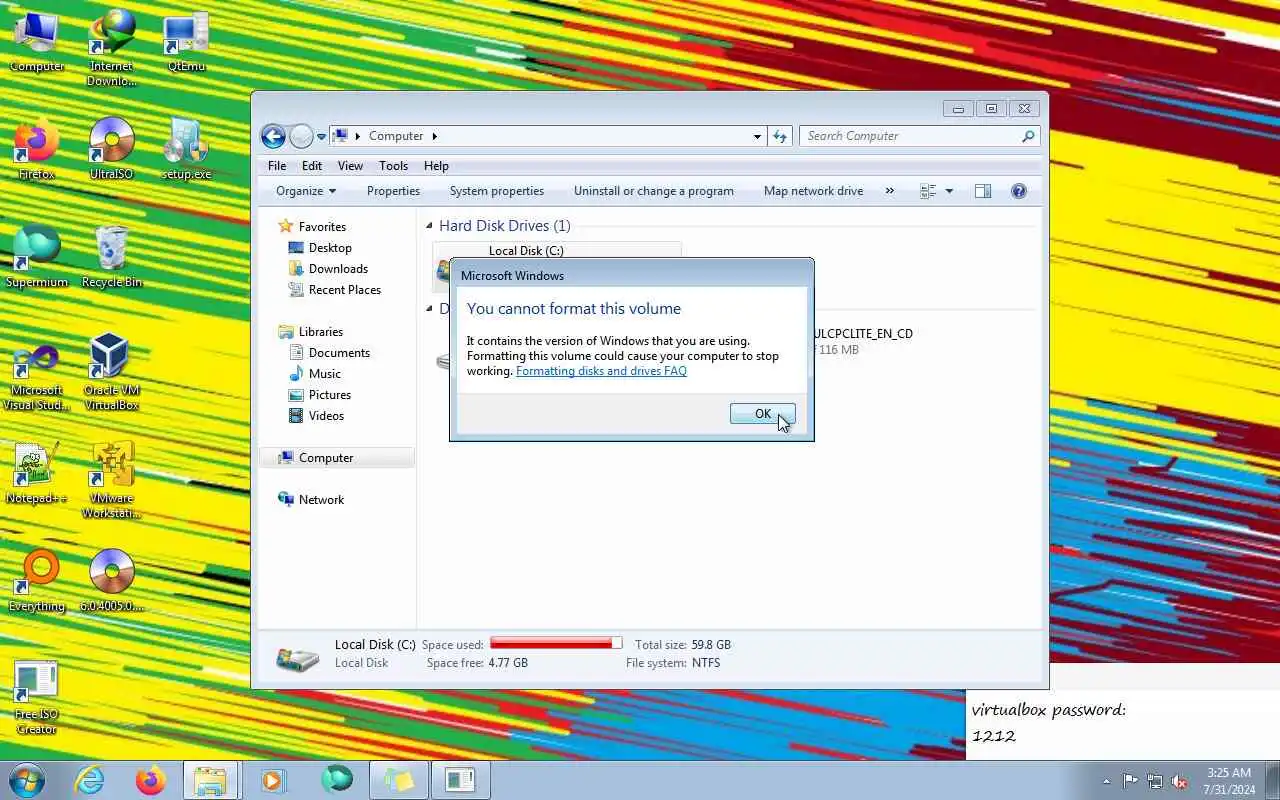
Task: Select Desktop under Favorites
Action: [x=320, y=248]
